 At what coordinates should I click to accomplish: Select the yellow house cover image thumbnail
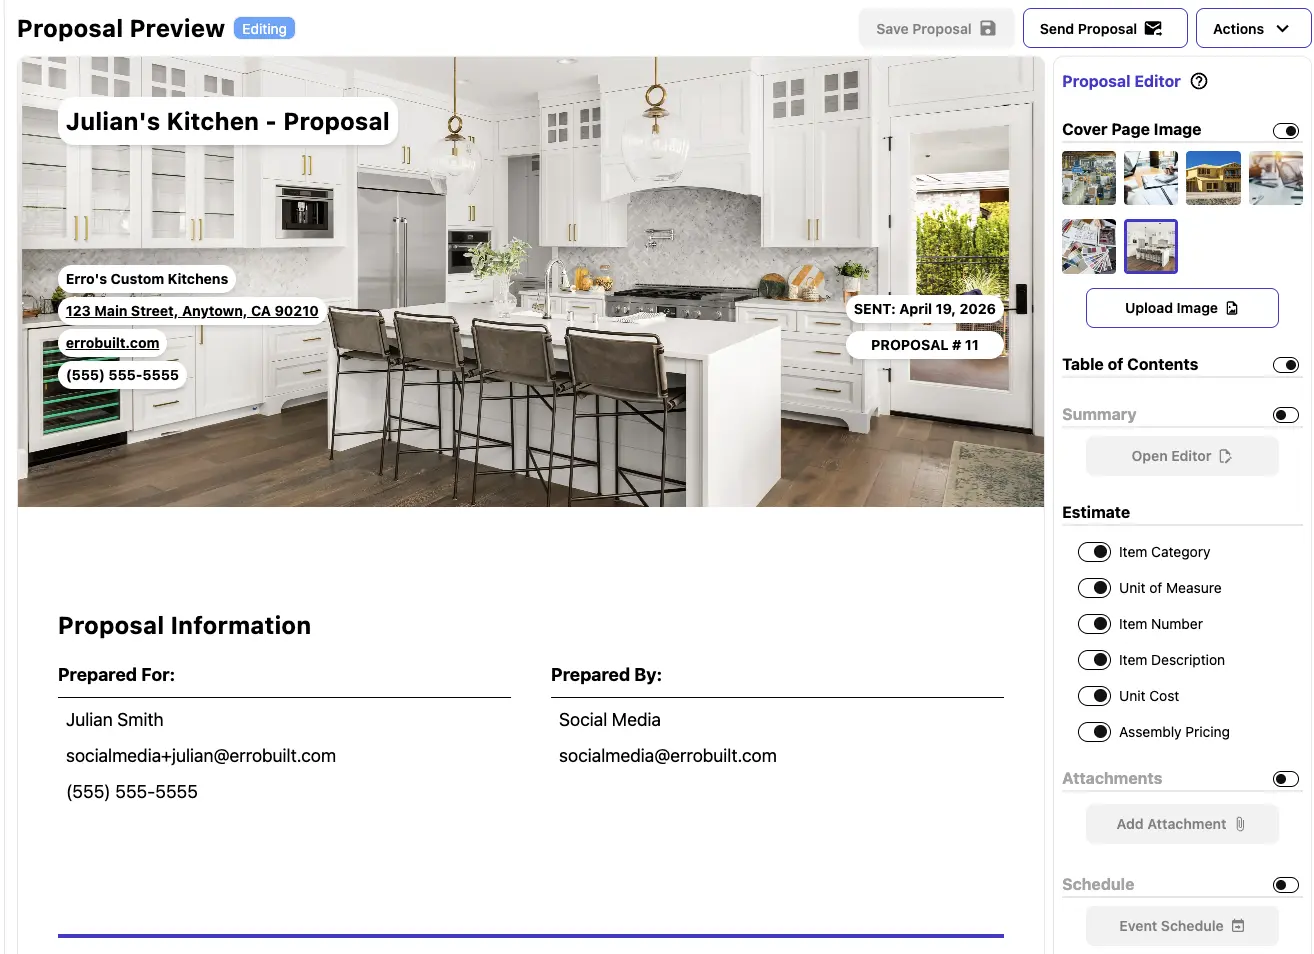[x=1213, y=178]
